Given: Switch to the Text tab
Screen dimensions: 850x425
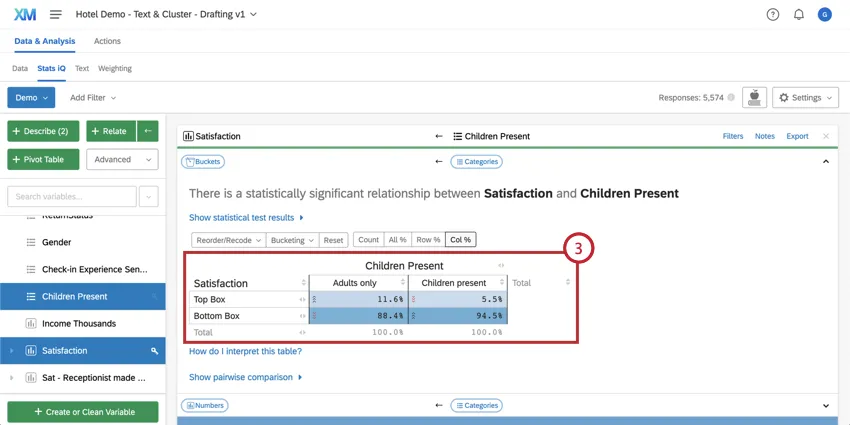Looking at the screenshot, I should (82, 69).
